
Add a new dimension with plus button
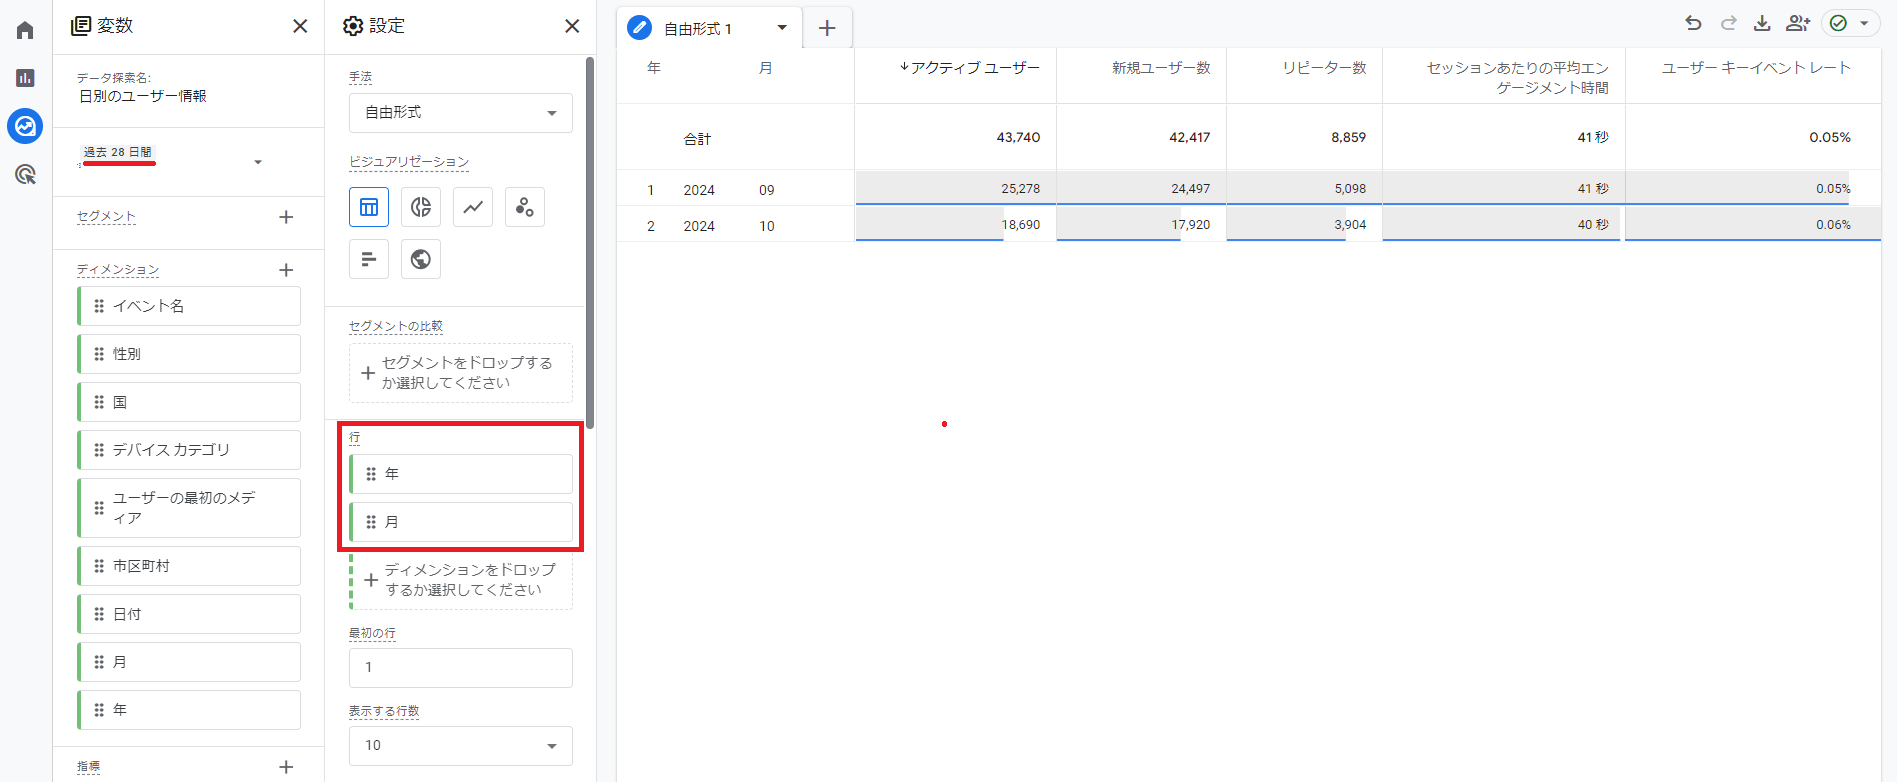tap(286, 270)
